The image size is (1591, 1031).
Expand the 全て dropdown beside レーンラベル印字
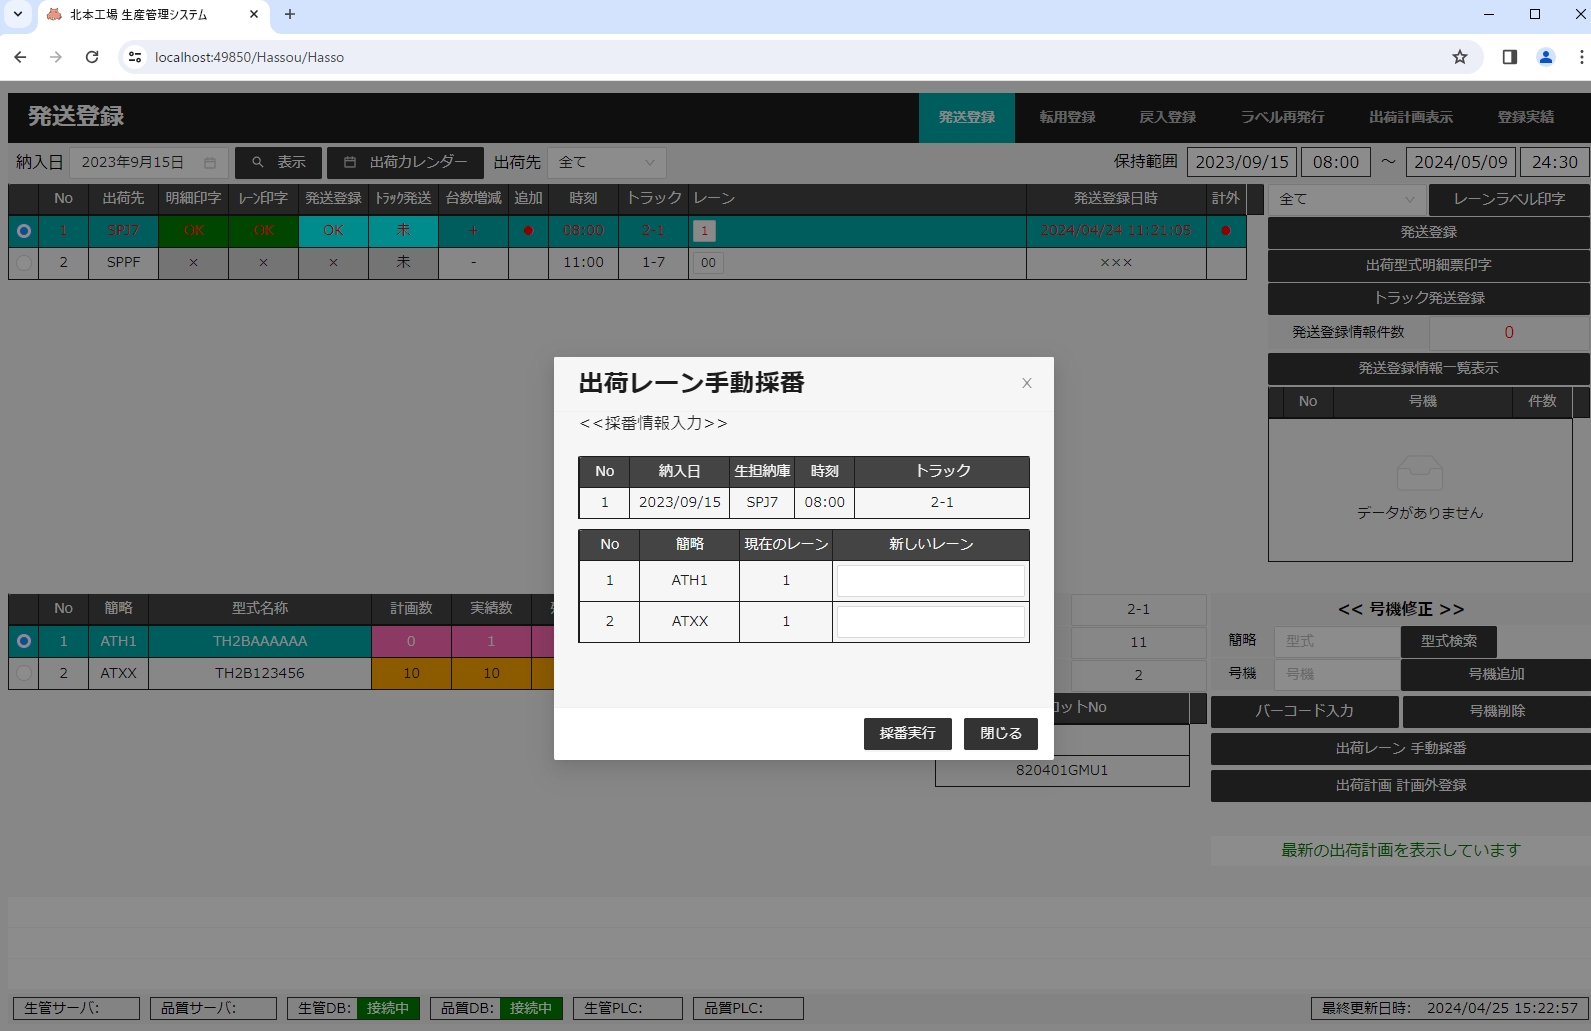[1347, 199]
